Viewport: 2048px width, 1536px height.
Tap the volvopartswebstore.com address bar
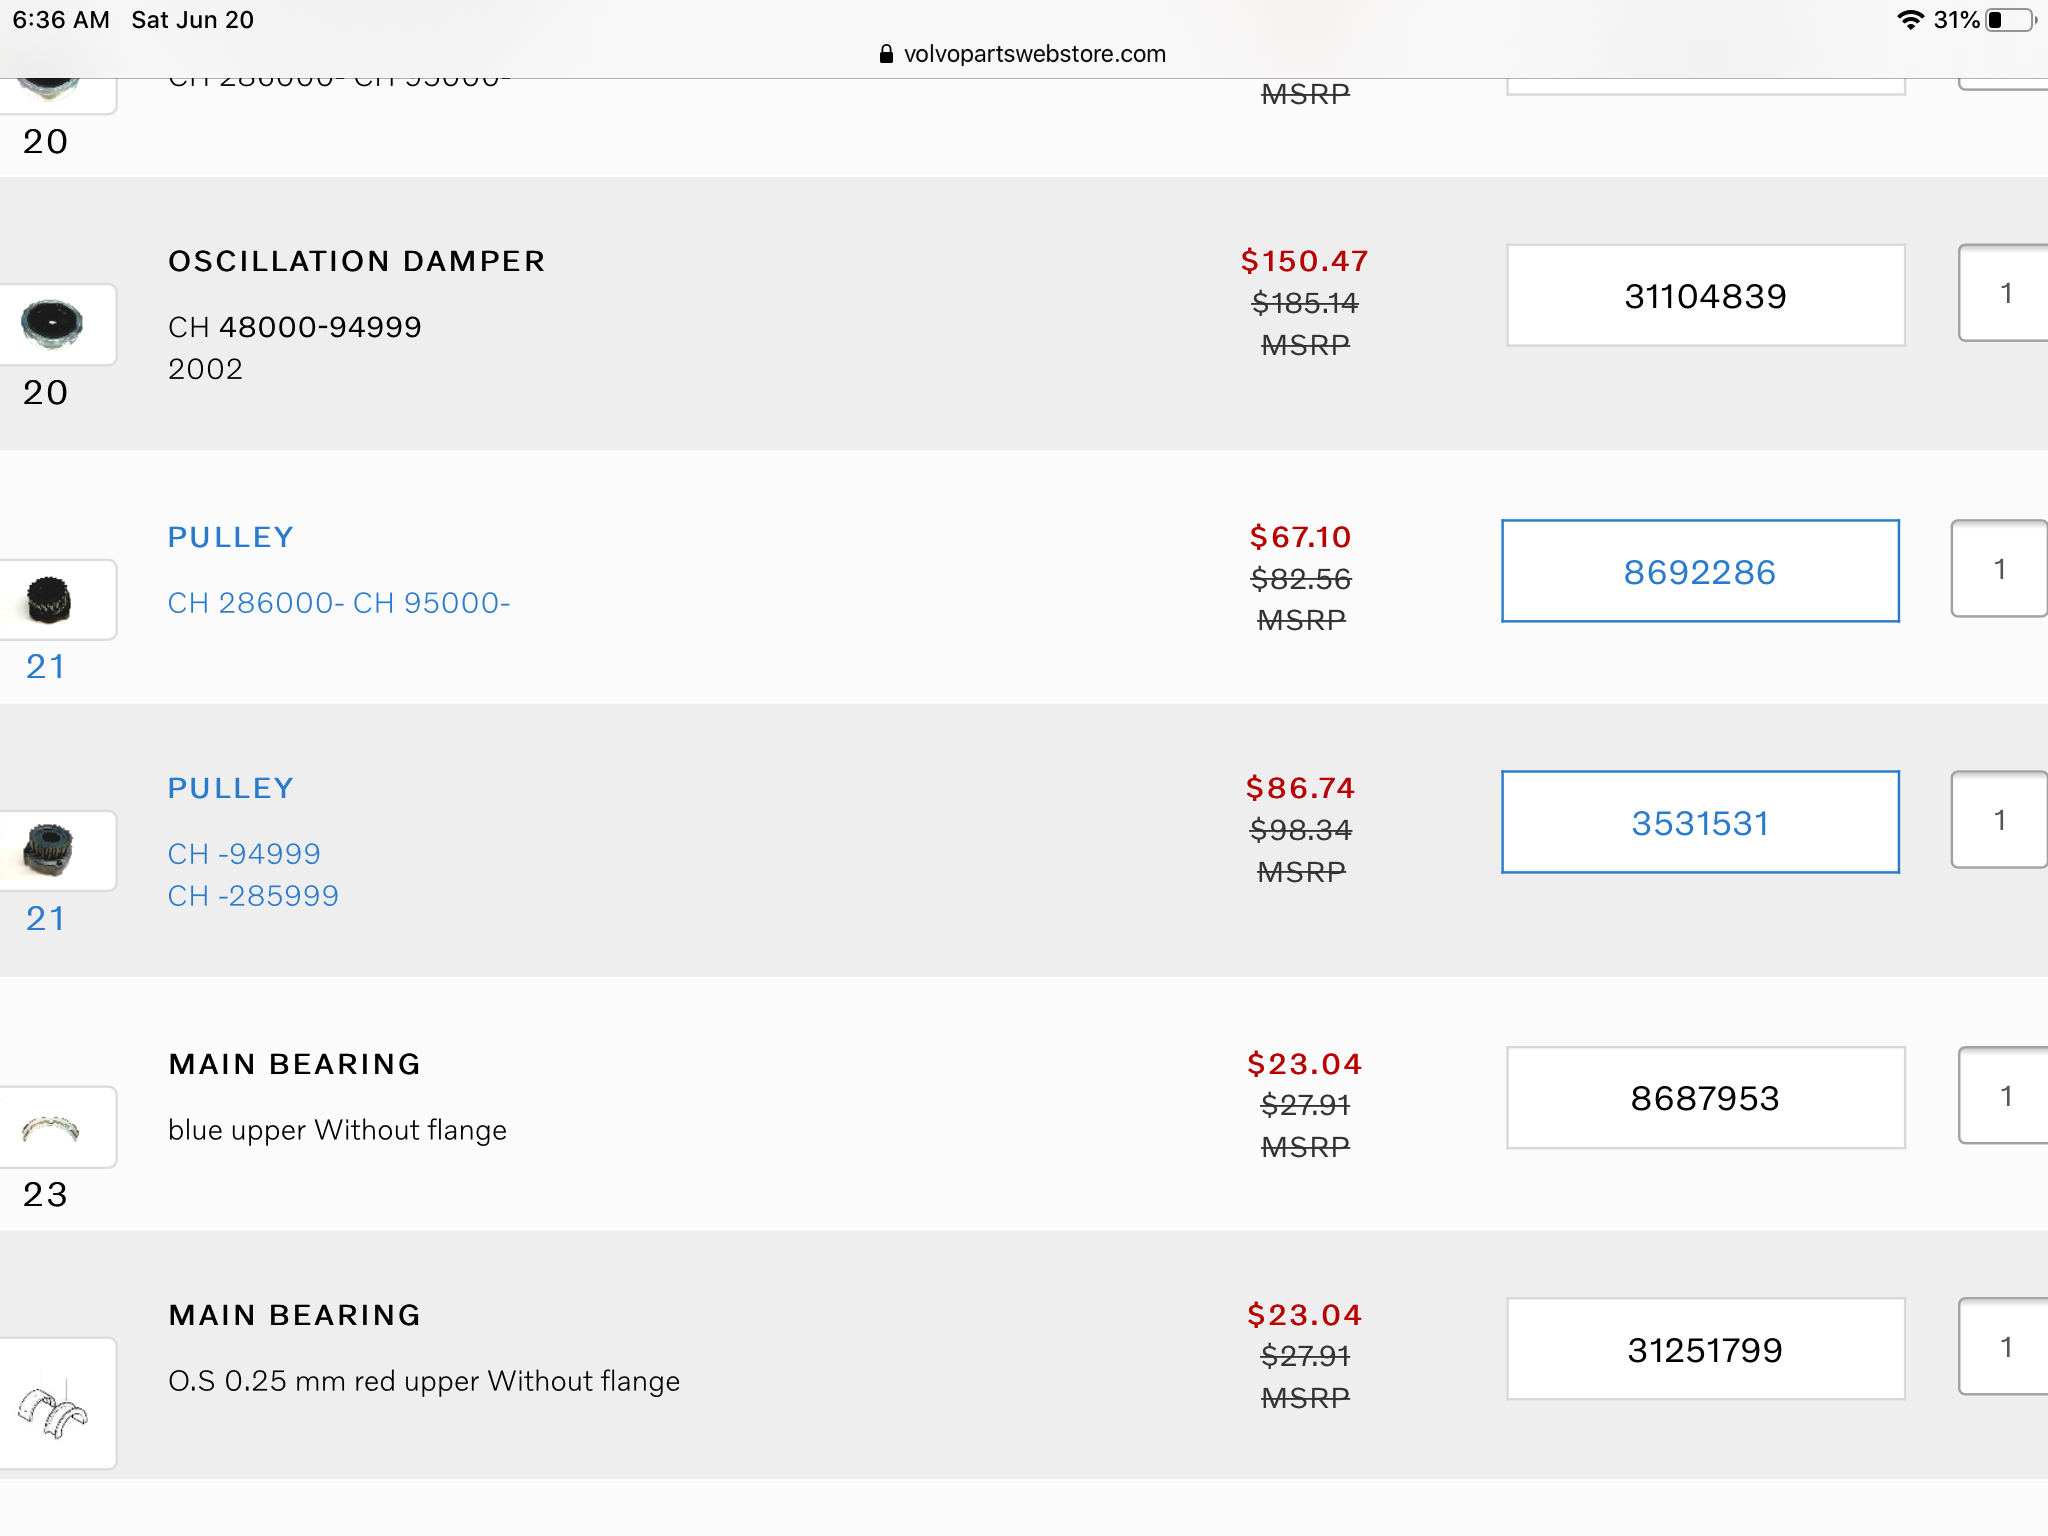(1024, 54)
